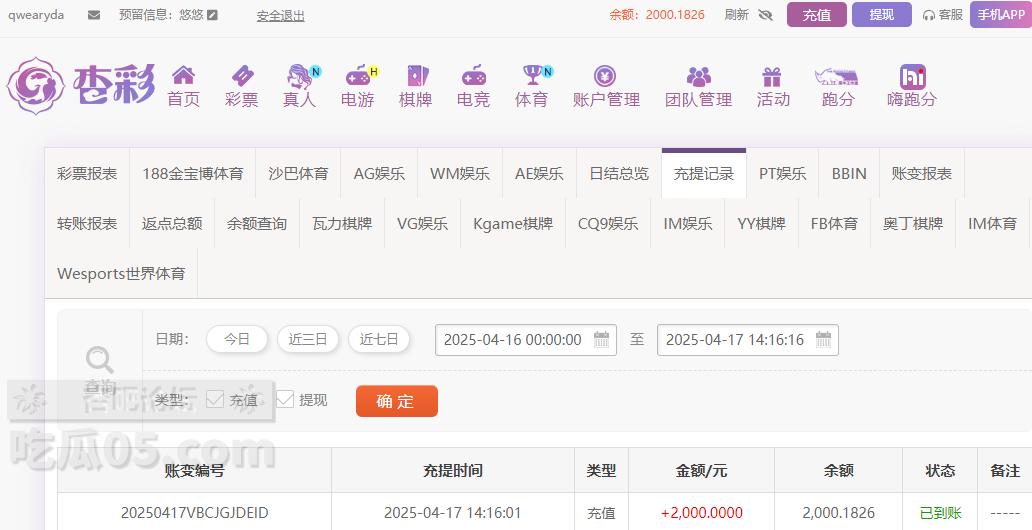This screenshot has height=530, width=1032.
Task: Click the 已到账 status cell
Action: point(941,512)
